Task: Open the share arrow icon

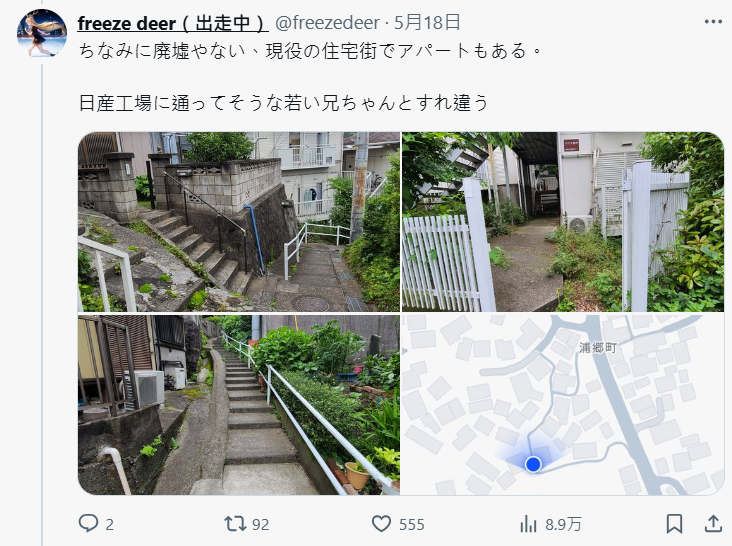Action: point(713,524)
